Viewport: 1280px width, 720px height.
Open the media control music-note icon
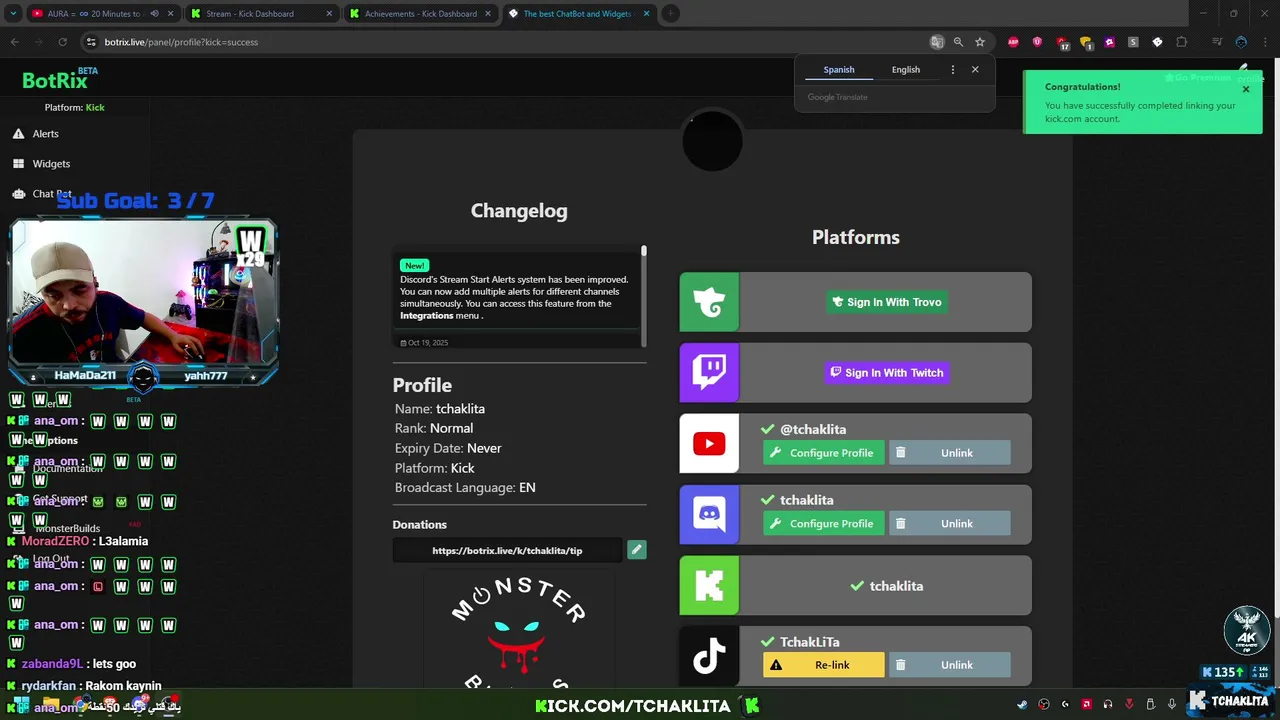point(1217,42)
